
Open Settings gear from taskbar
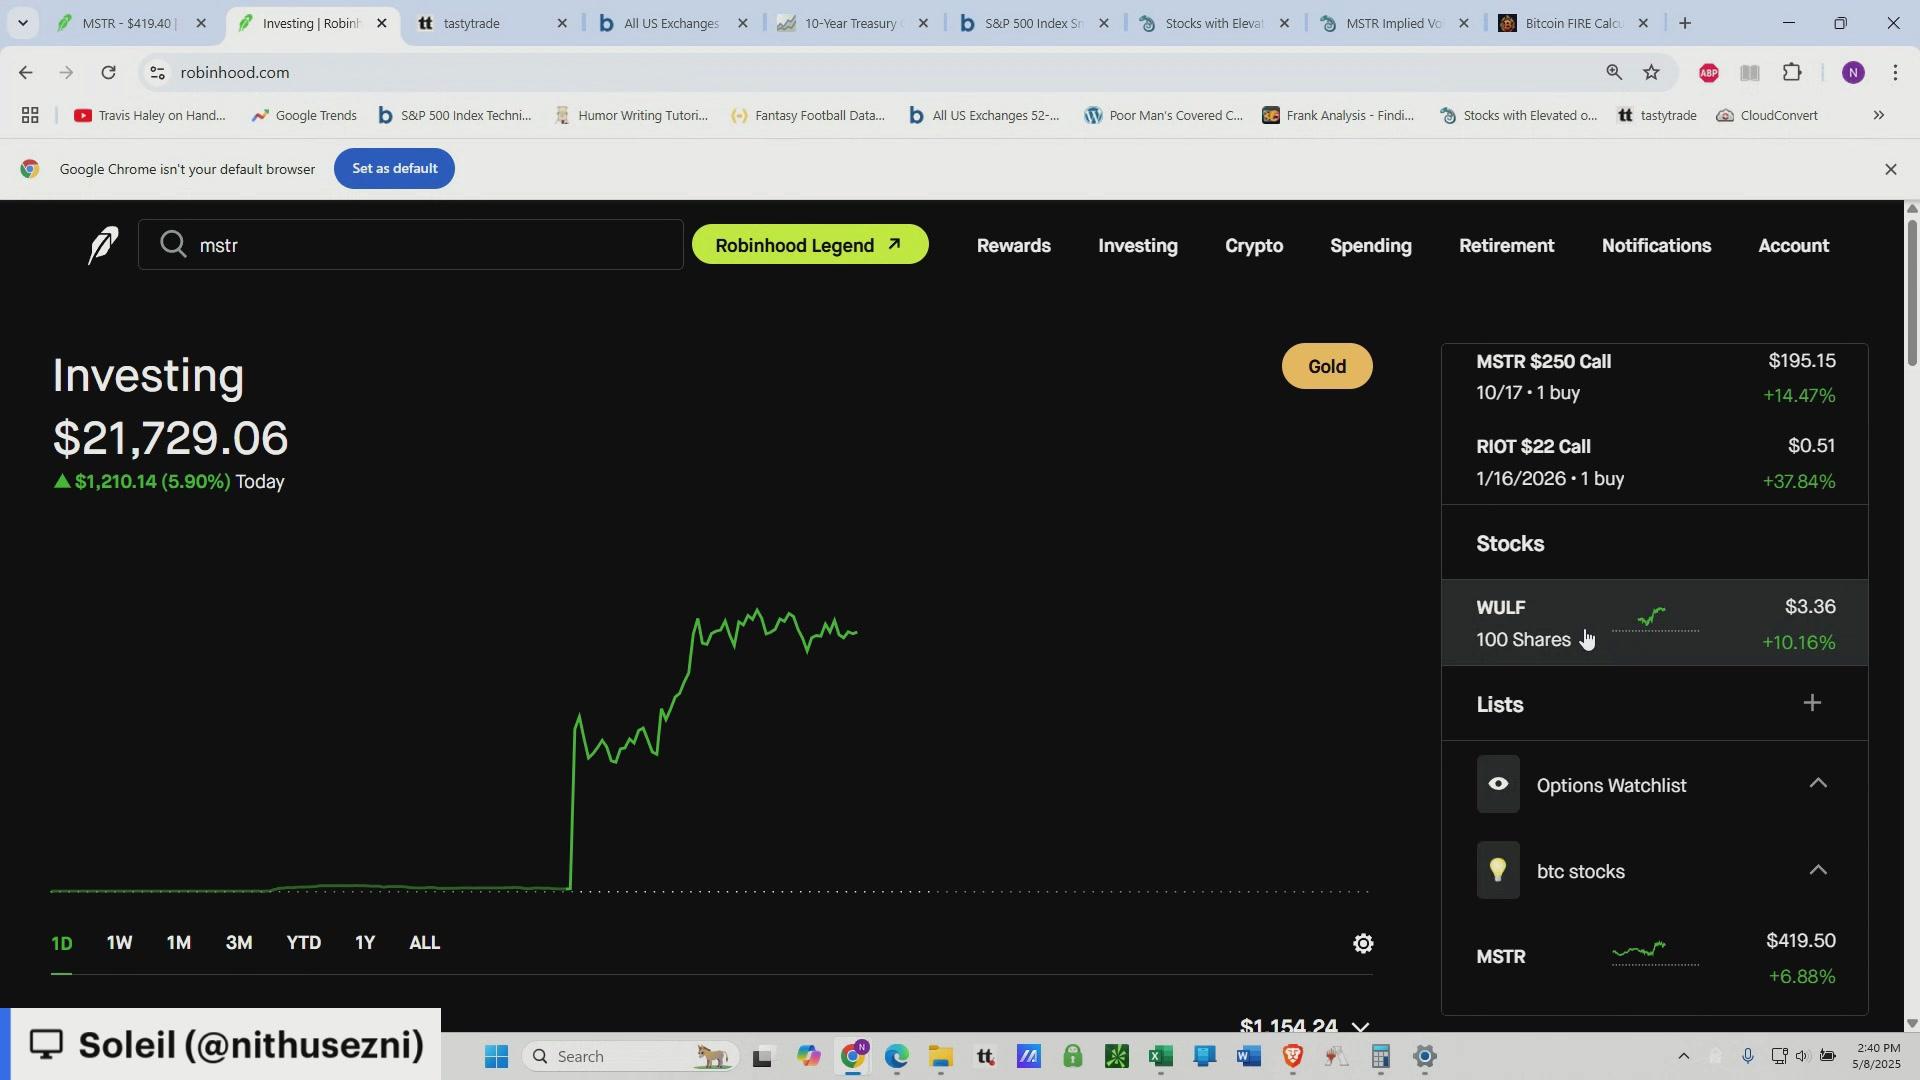pos(1426,1057)
